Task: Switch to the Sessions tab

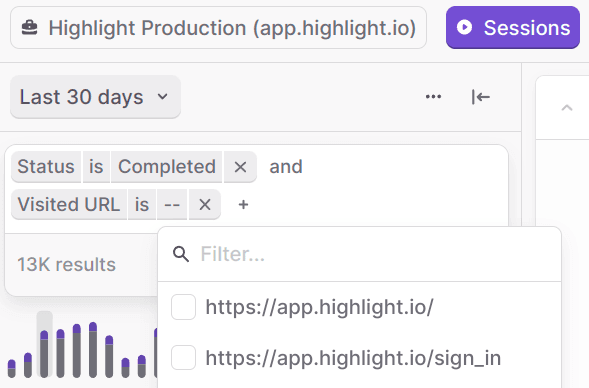Action: click(513, 27)
